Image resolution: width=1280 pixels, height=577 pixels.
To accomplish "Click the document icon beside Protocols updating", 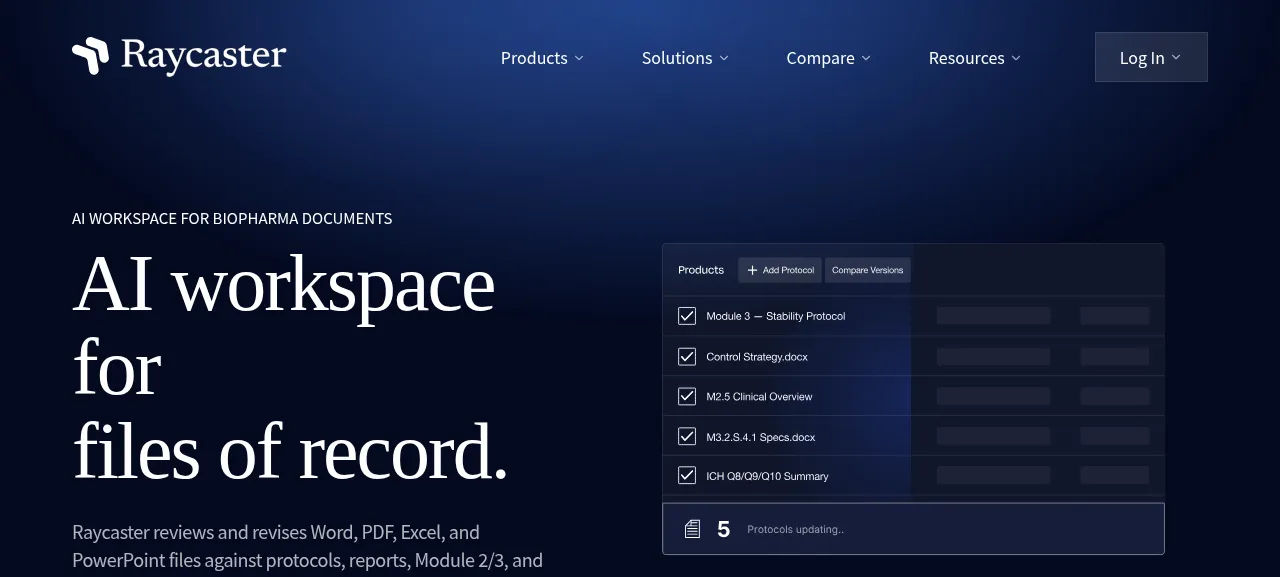I will click(692, 529).
